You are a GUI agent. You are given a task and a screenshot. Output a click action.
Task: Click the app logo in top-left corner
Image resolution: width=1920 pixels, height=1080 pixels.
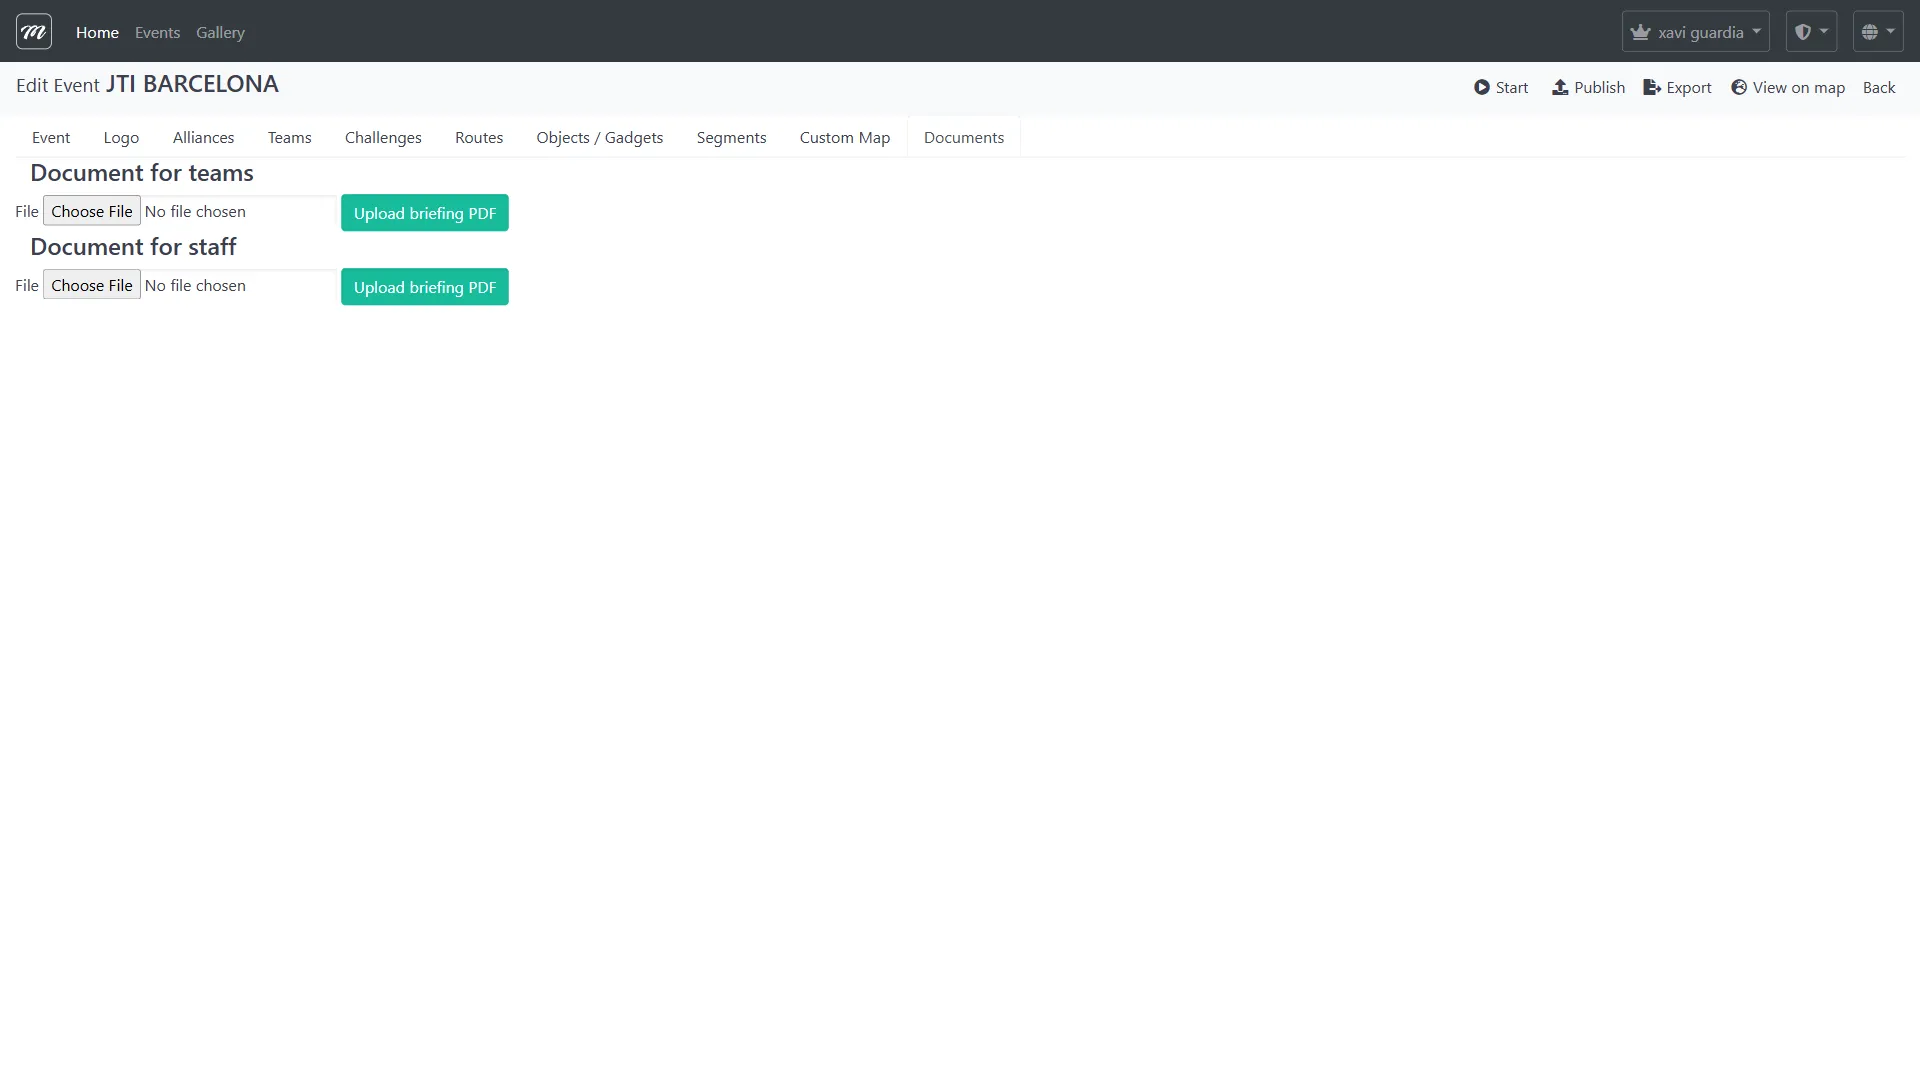point(33,31)
